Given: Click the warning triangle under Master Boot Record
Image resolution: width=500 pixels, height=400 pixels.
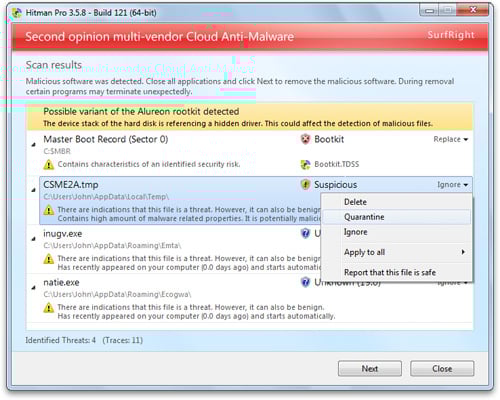Looking at the screenshot, I should click(x=49, y=164).
